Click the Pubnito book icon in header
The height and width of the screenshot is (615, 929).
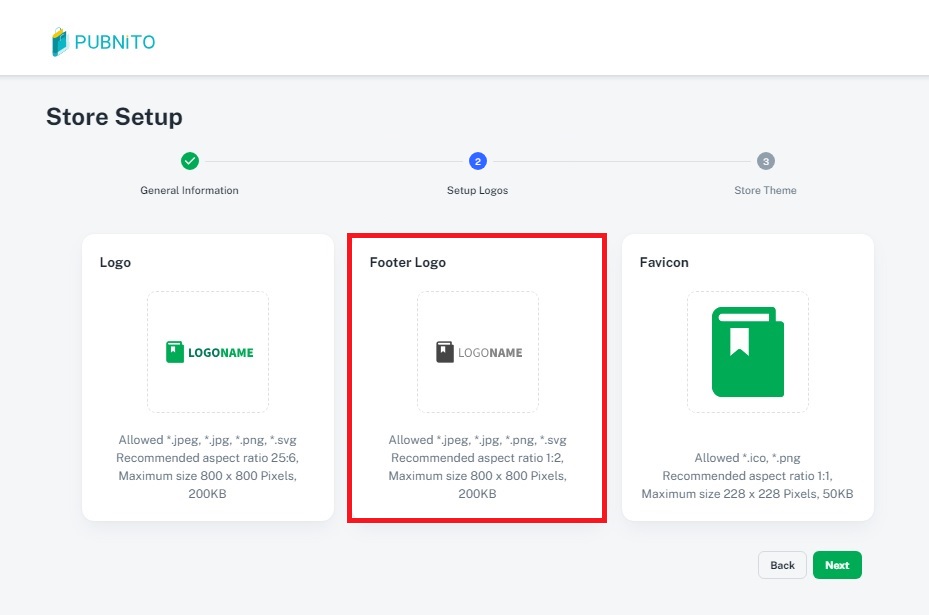tap(60, 42)
